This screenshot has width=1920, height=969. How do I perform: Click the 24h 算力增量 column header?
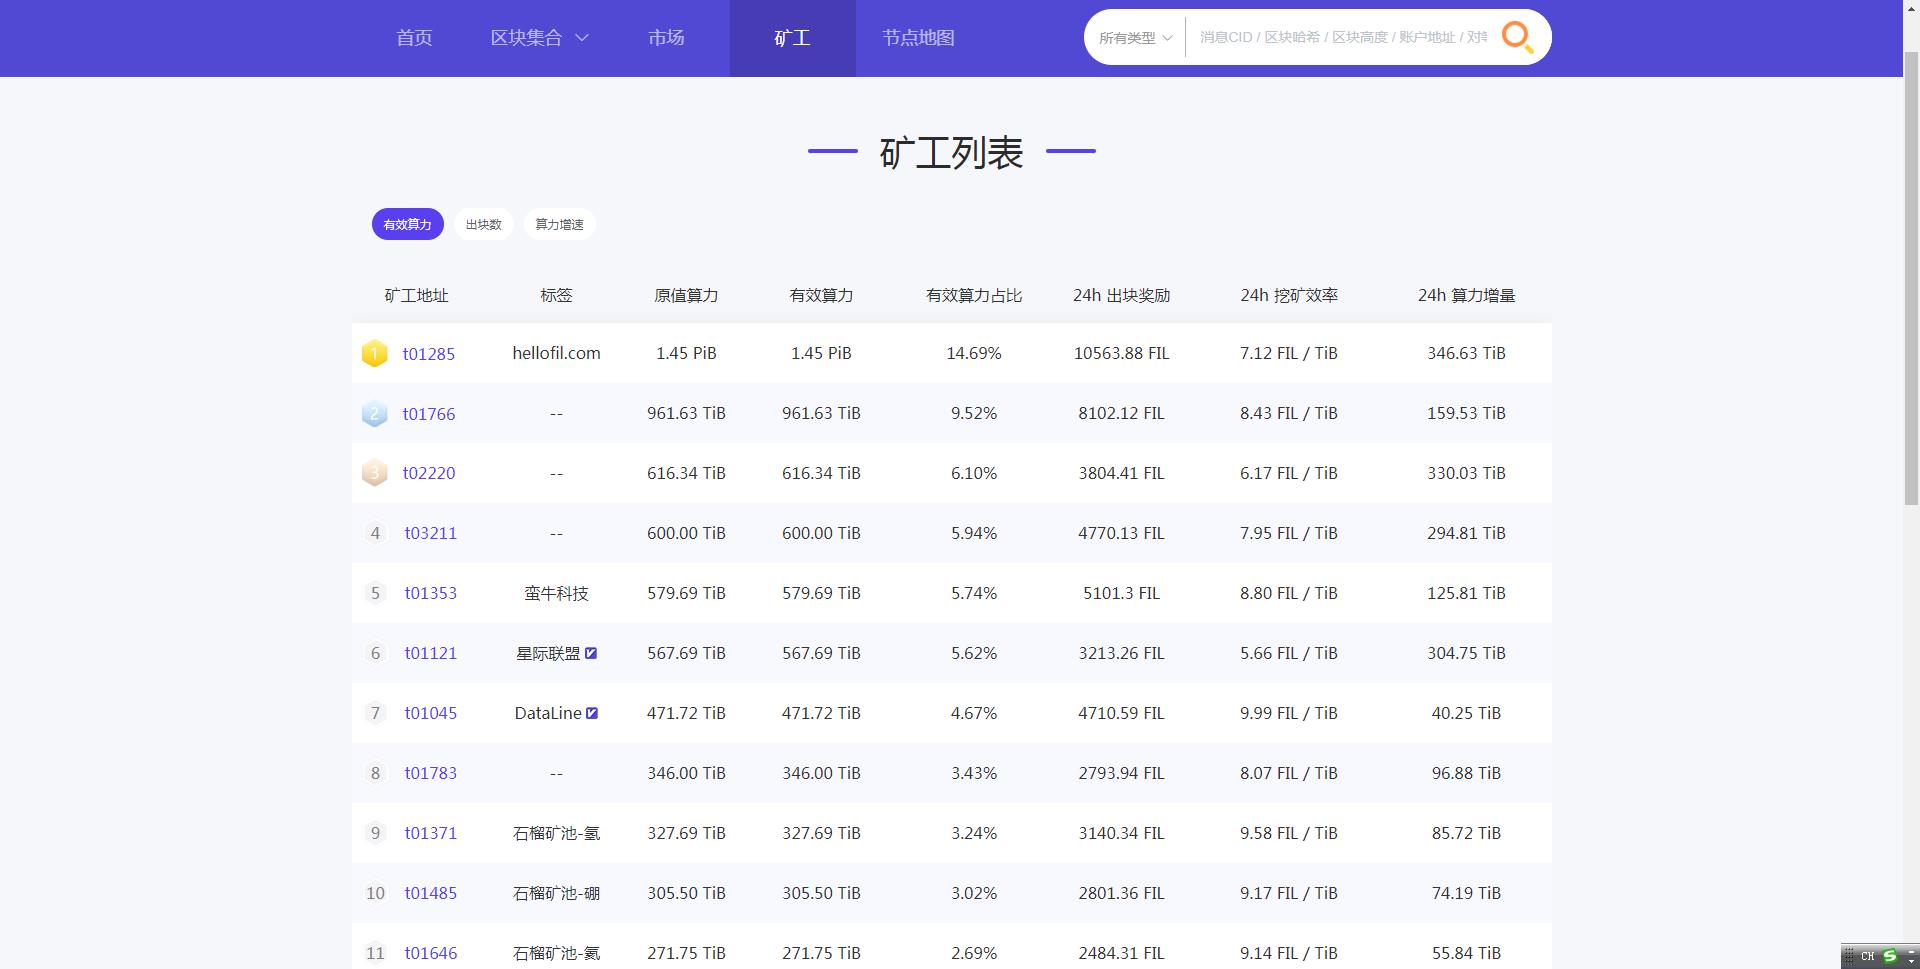[1466, 296]
